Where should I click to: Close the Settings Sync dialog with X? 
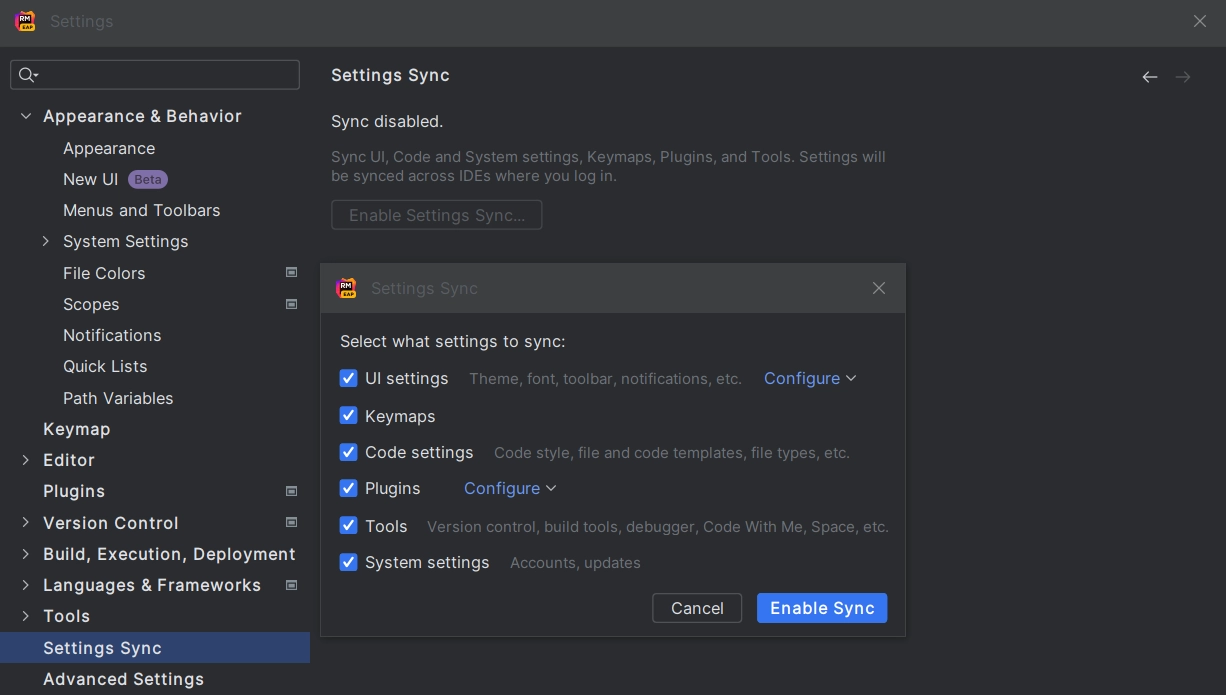click(879, 288)
